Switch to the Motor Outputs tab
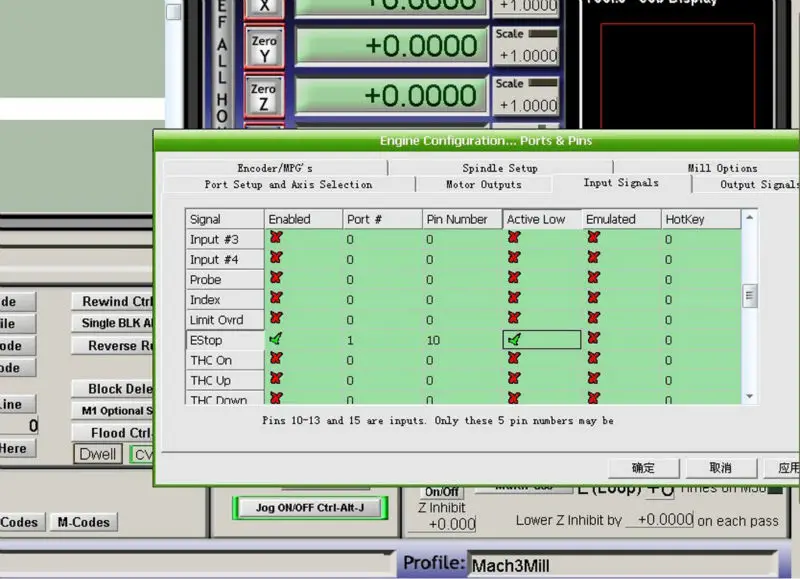The height and width of the screenshot is (579, 800). pyautogui.click(x=484, y=185)
